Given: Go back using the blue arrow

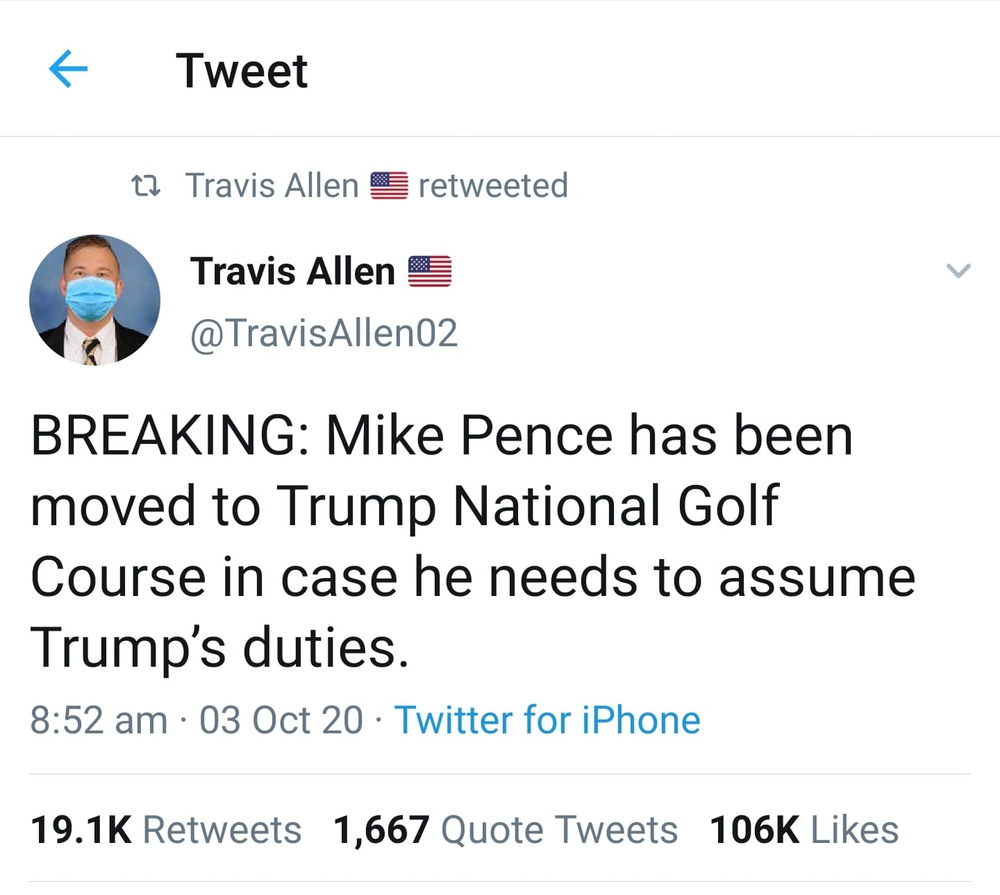Looking at the screenshot, I should 68,70.
